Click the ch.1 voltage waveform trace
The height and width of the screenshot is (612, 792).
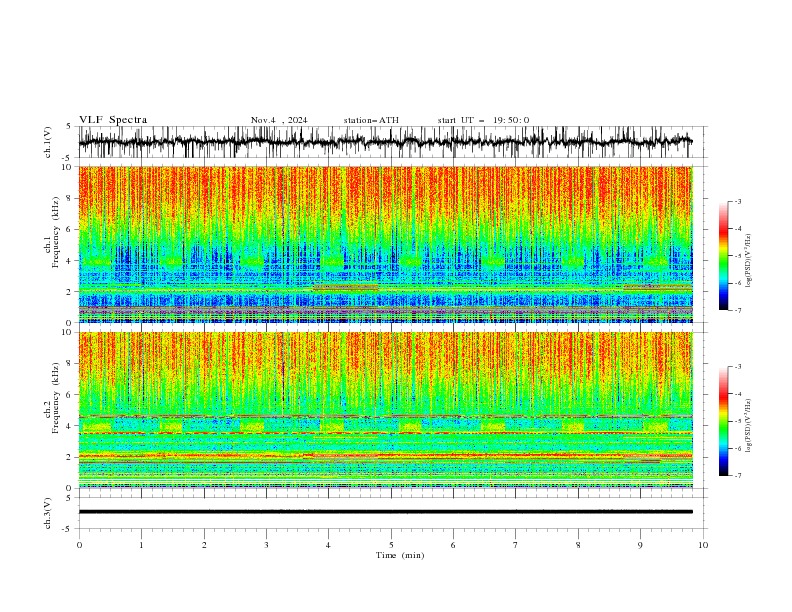(x=385, y=142)
